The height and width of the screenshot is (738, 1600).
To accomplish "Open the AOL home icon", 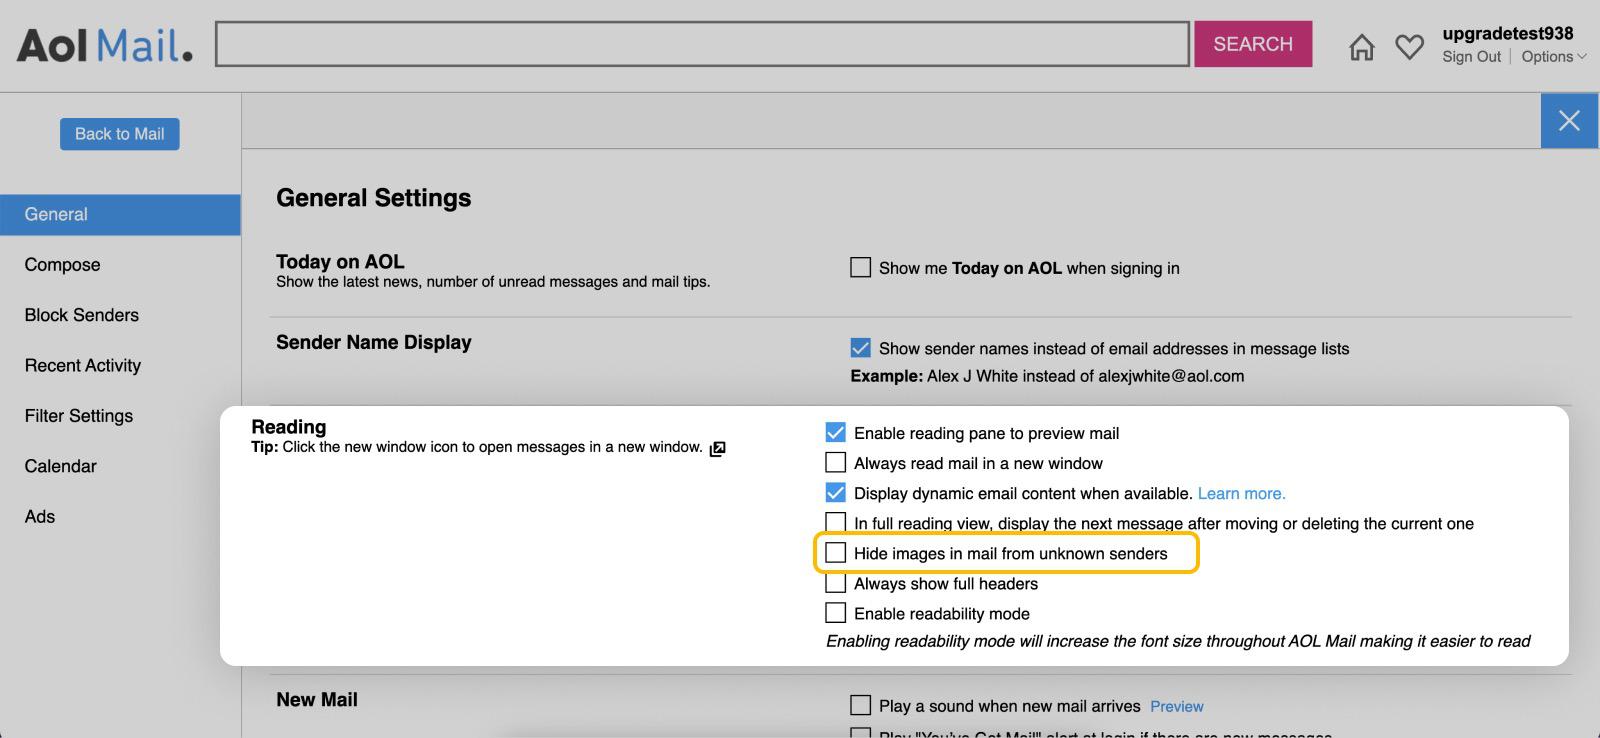I will click(1361, 46).
